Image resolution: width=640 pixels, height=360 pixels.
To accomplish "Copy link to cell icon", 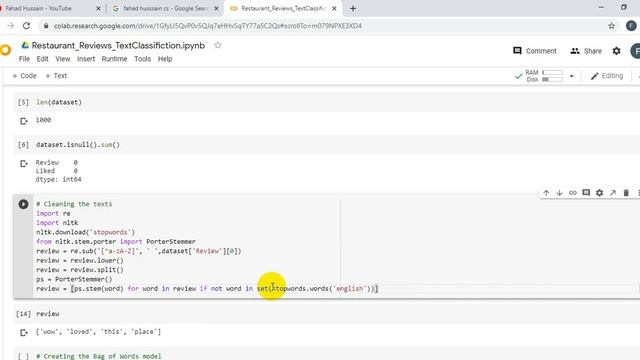I will click(573, 193).
